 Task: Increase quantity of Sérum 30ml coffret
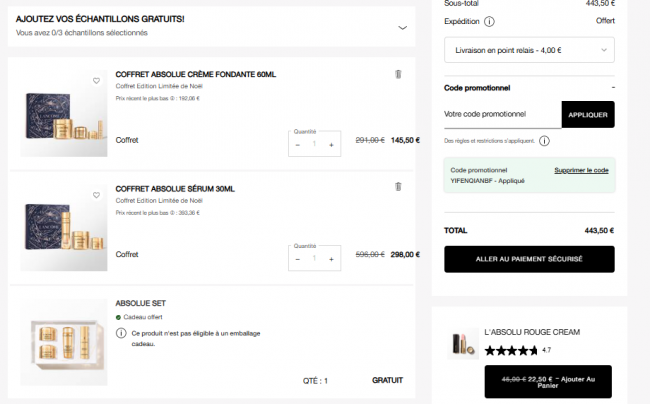(332, 259)
